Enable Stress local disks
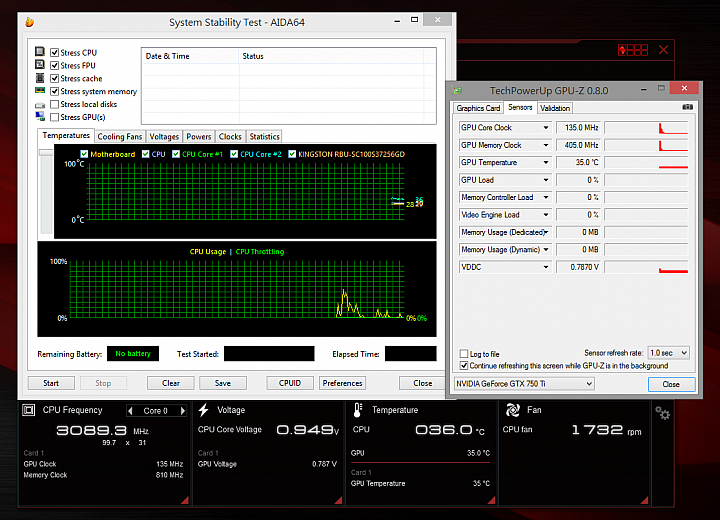 (54, 104)
